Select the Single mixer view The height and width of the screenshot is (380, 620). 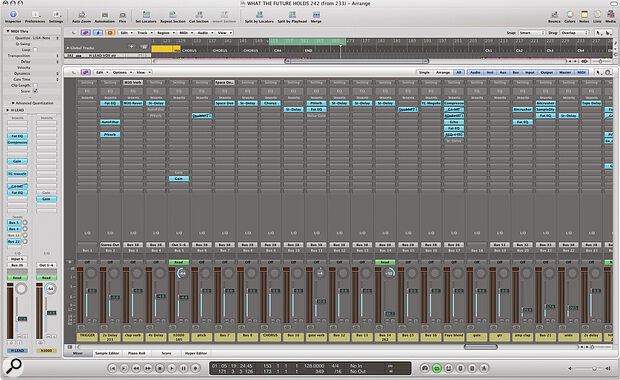(424, 72)
